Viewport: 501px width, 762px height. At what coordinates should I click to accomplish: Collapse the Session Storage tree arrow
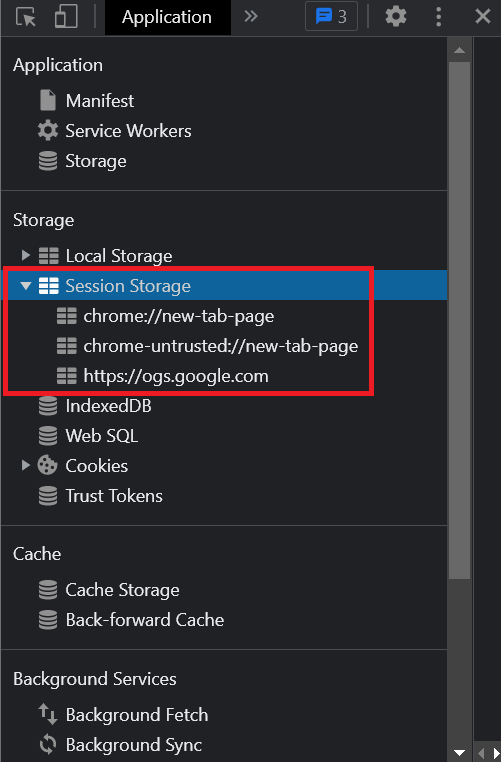click(26, 286)
